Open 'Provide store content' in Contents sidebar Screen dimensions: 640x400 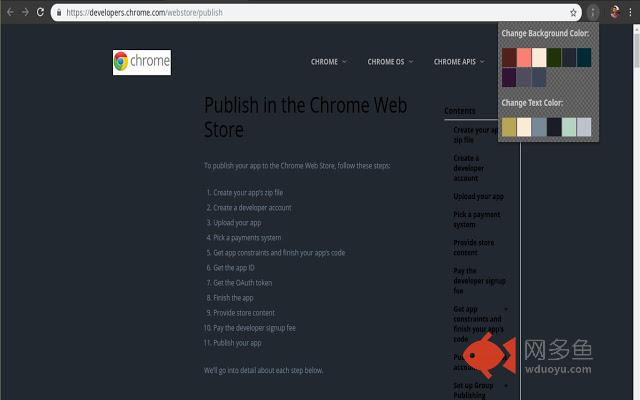click(473, 248)
